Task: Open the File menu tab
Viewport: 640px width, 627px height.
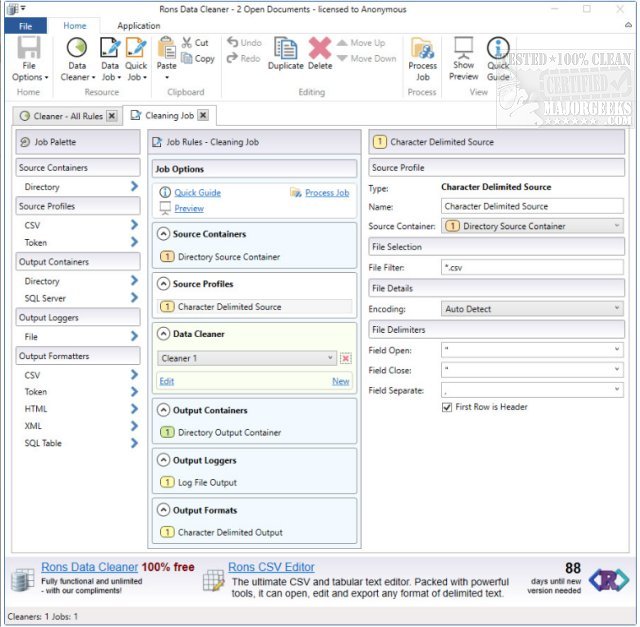Action: pyautogui.click(x=25, y=26)
